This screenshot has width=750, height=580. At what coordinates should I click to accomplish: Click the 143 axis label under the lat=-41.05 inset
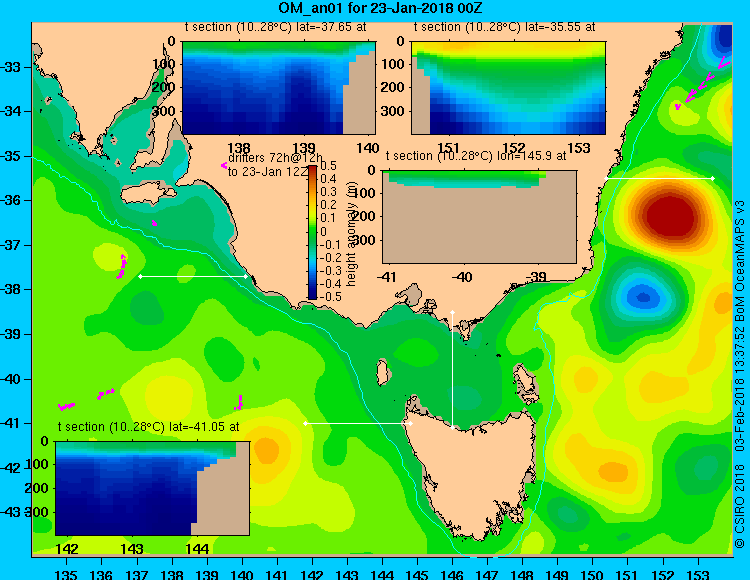coord(132,549)
